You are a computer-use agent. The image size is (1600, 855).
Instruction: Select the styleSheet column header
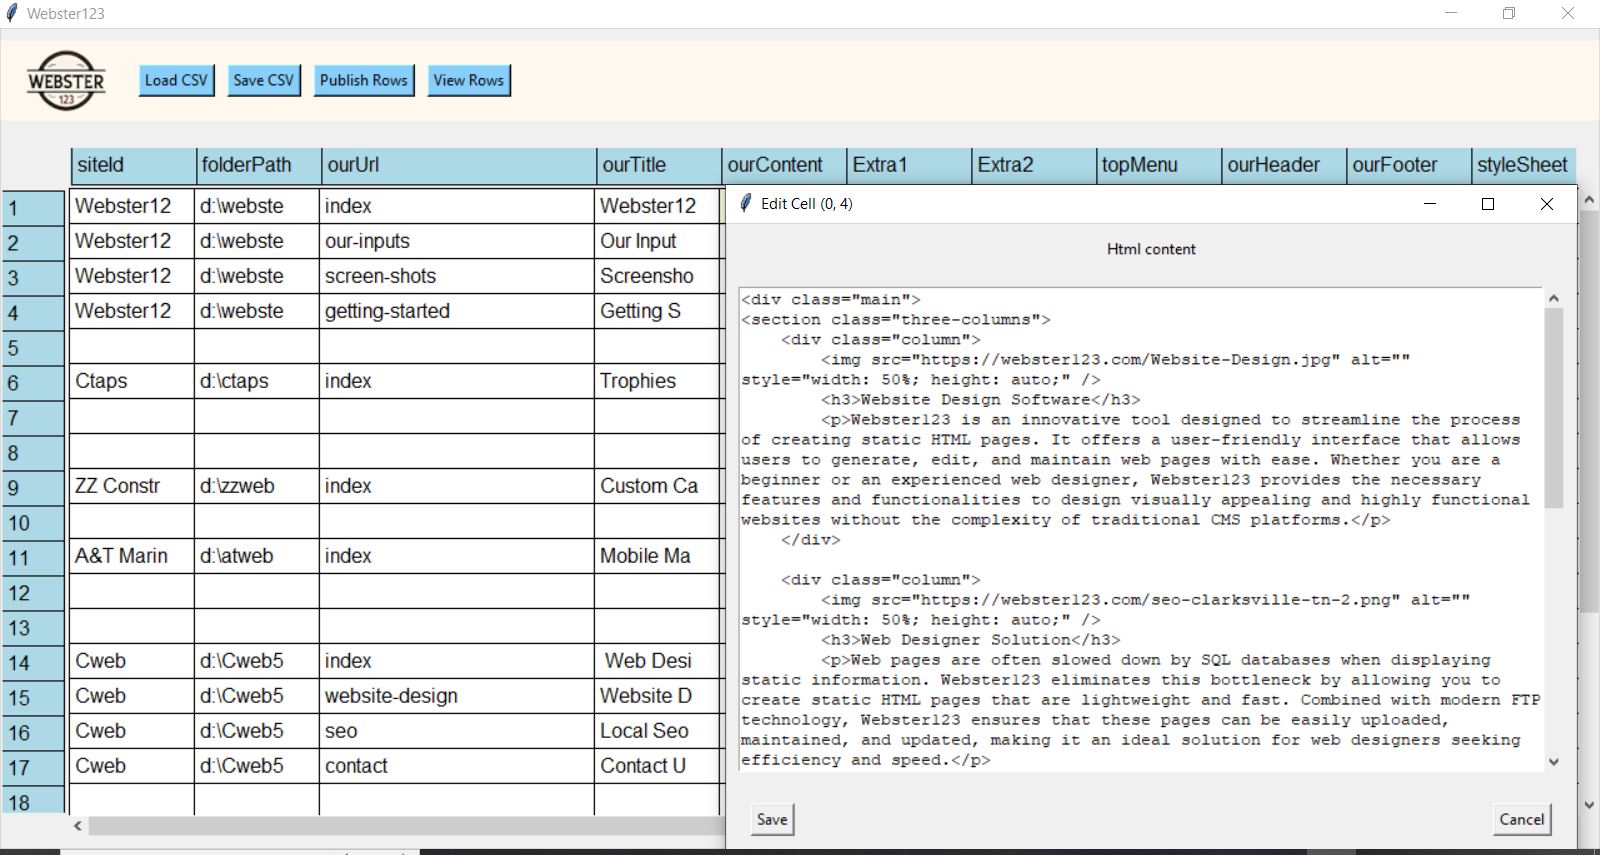(x=1524, y=166)
